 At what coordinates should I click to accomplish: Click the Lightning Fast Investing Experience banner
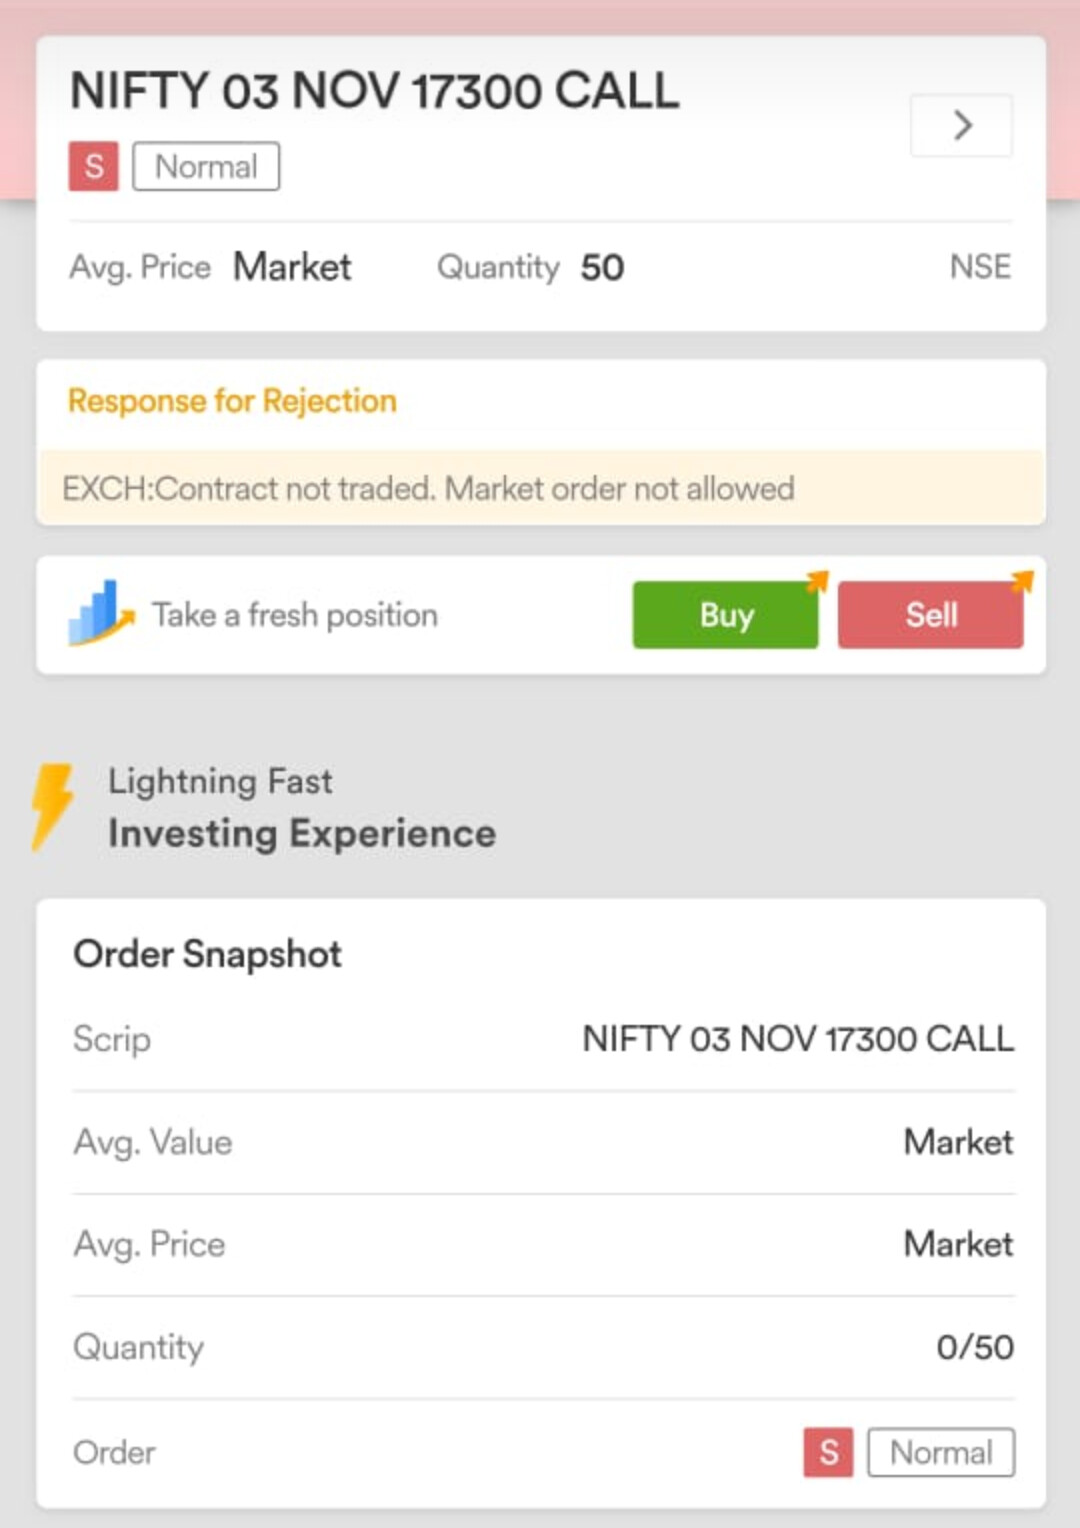301,808
